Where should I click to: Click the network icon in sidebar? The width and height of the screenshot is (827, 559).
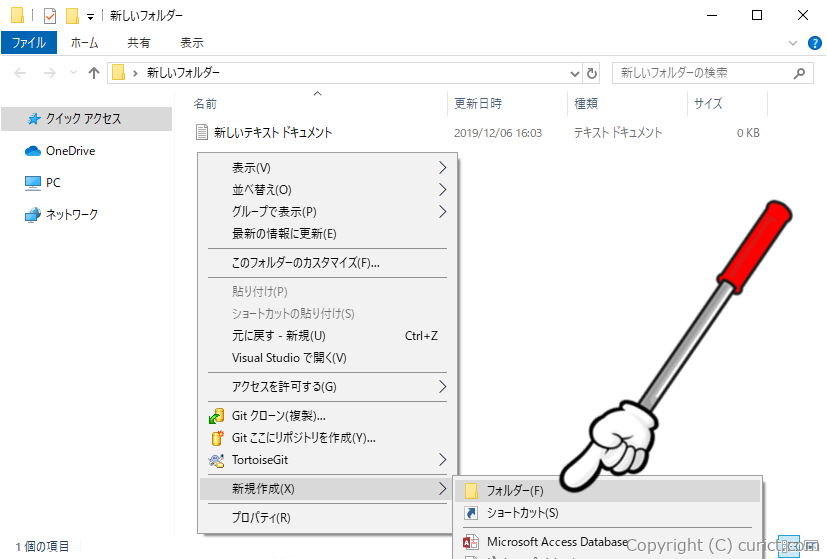pos(33,215)
